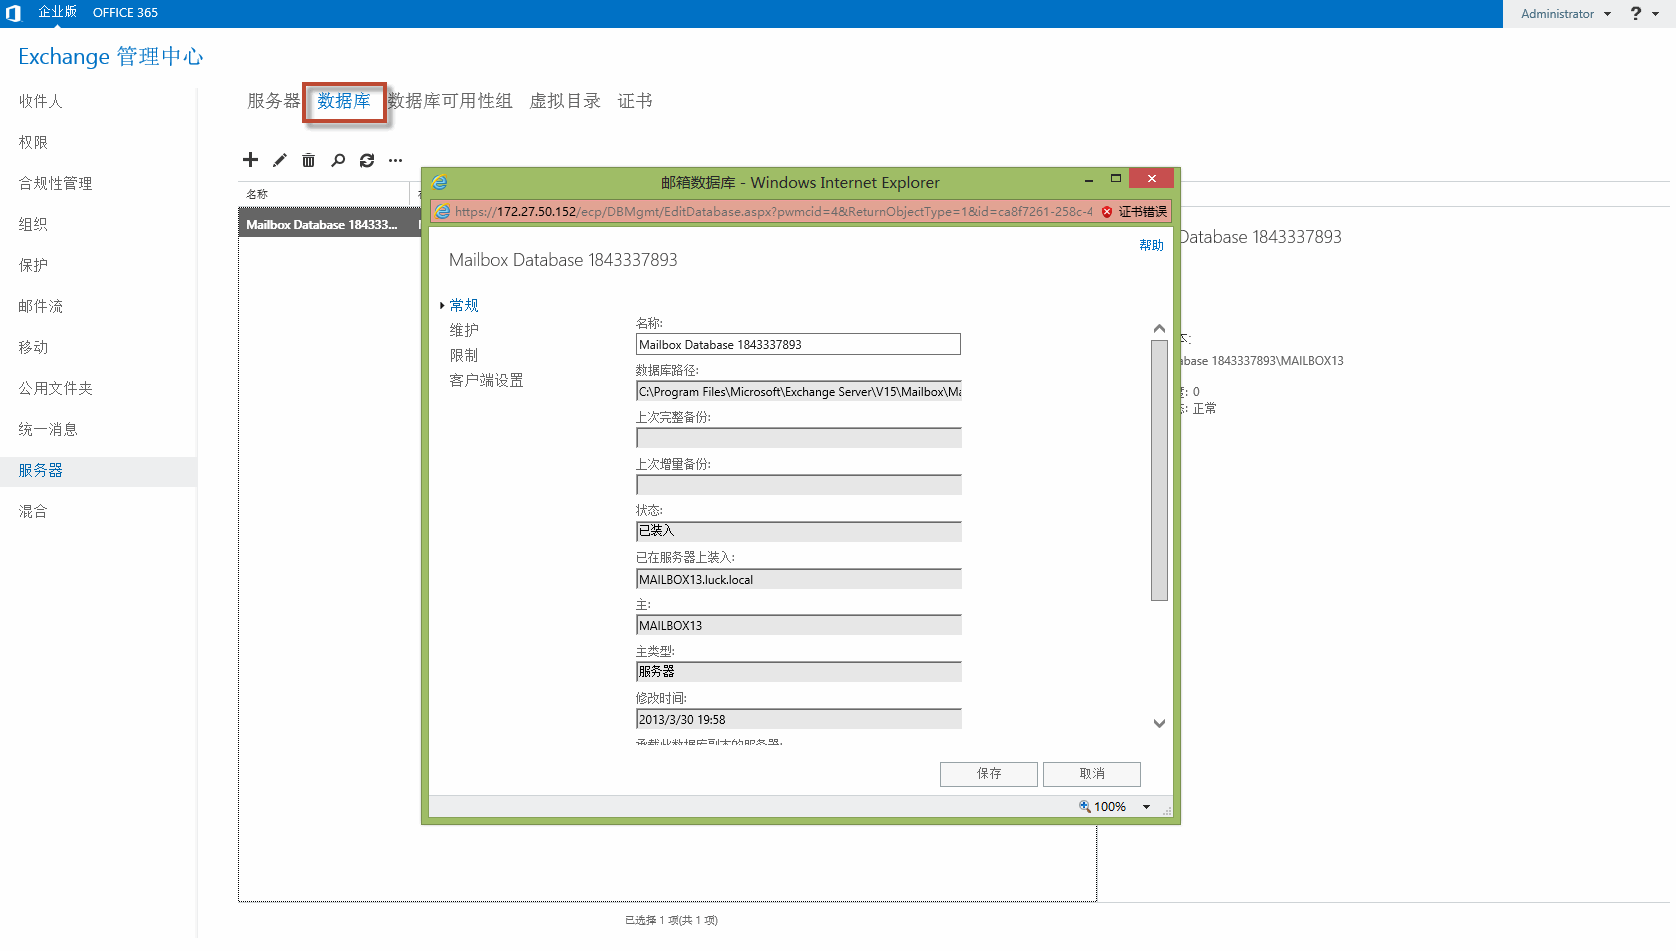Click the search magnifier icon
Screen dimensions: 1676x951
338,160
